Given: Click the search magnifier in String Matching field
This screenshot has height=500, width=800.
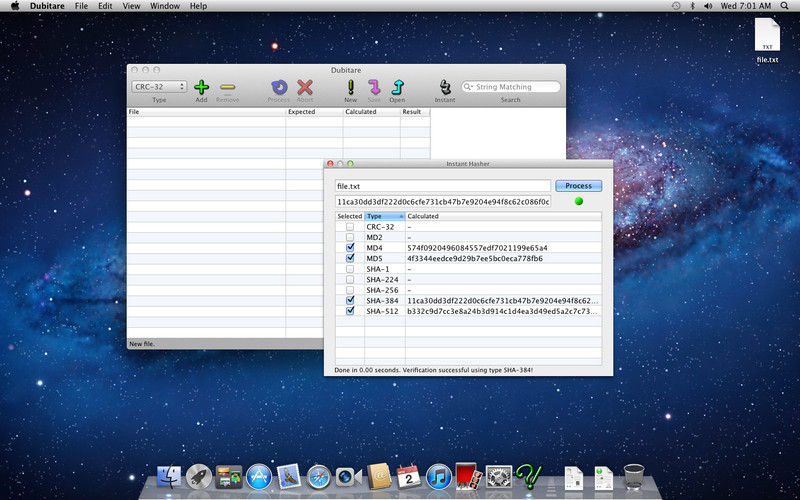Looking at the screenshot, I should click(x=467, y=87).
